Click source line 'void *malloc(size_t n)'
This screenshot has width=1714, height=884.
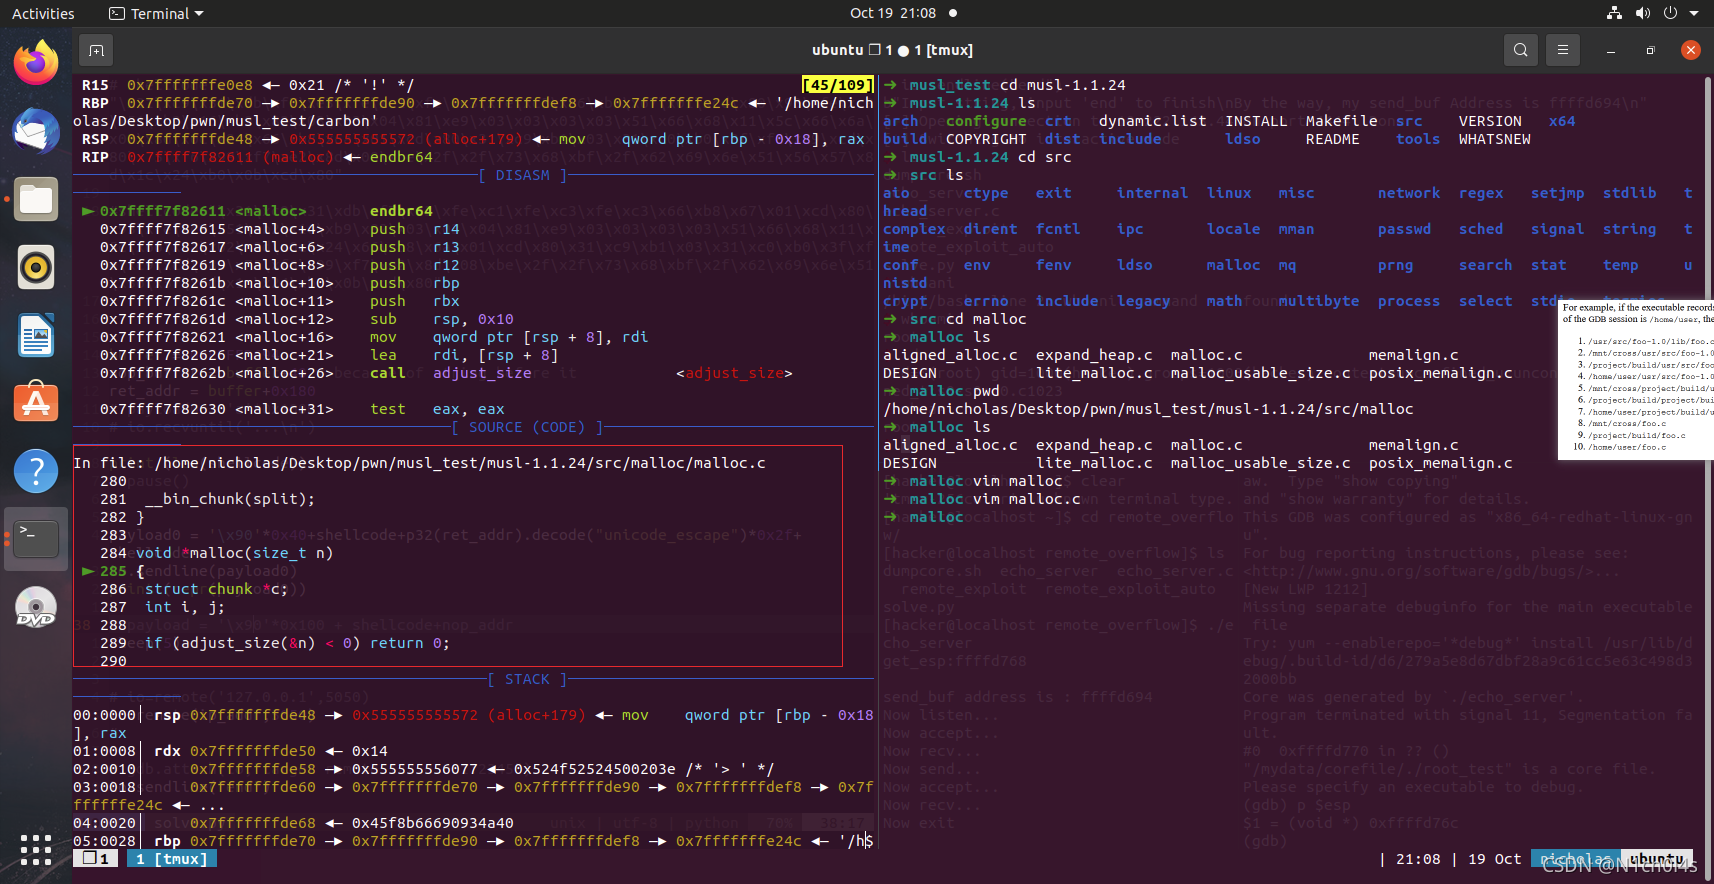(234, 553)
